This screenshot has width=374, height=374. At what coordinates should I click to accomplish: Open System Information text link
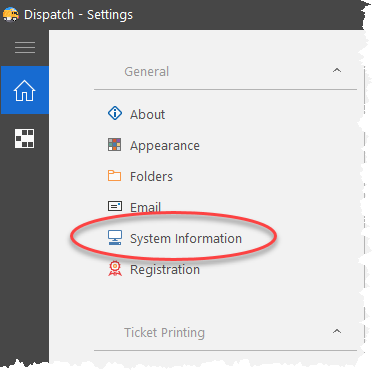pos(186,239)
